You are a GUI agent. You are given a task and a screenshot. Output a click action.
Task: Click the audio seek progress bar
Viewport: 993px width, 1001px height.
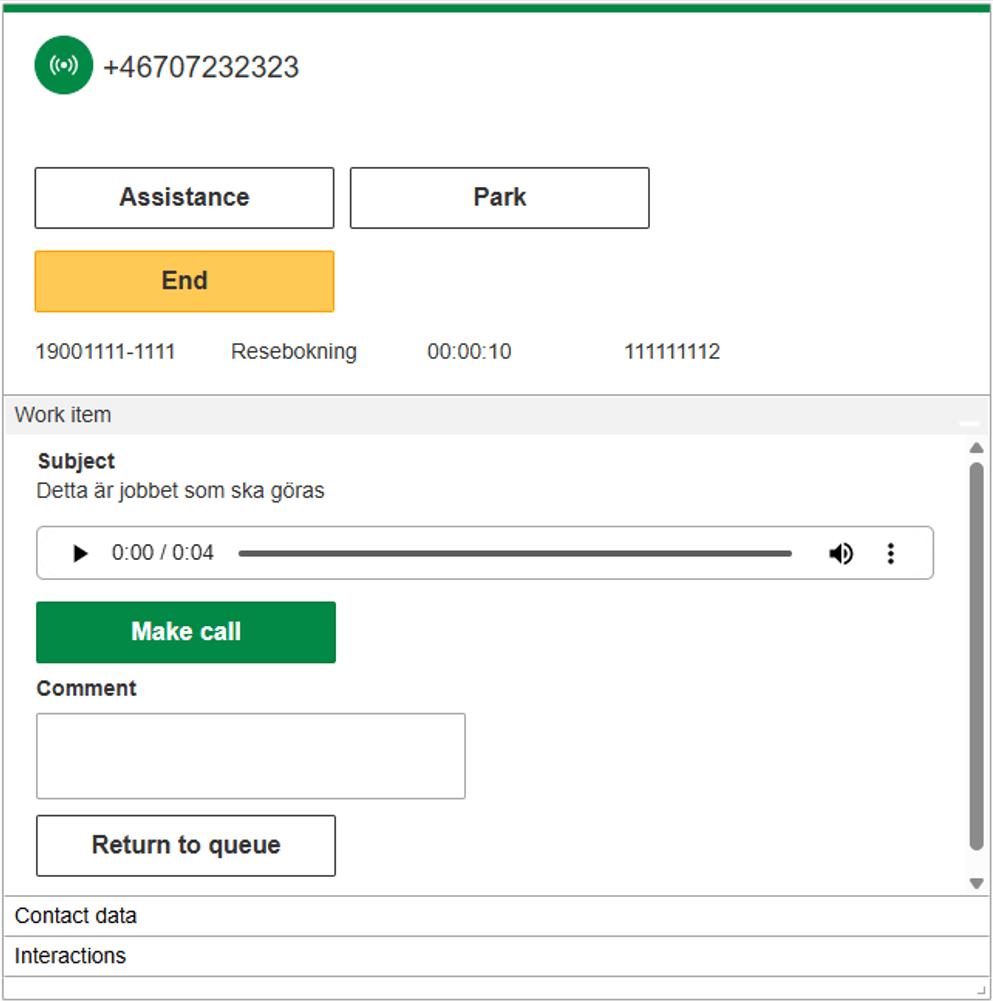click(514, 553)
